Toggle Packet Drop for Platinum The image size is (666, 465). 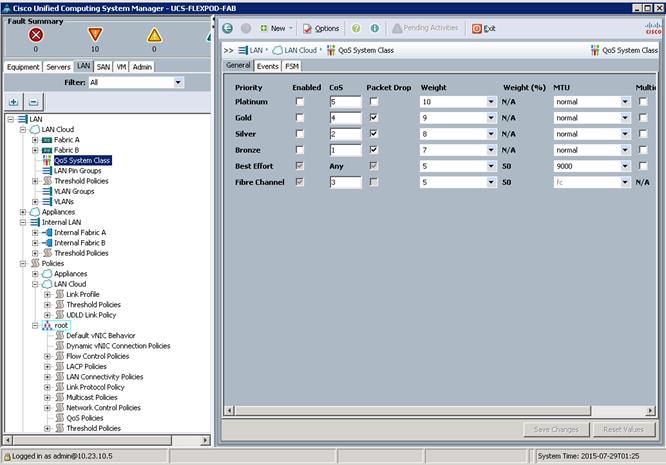[374, 101]
